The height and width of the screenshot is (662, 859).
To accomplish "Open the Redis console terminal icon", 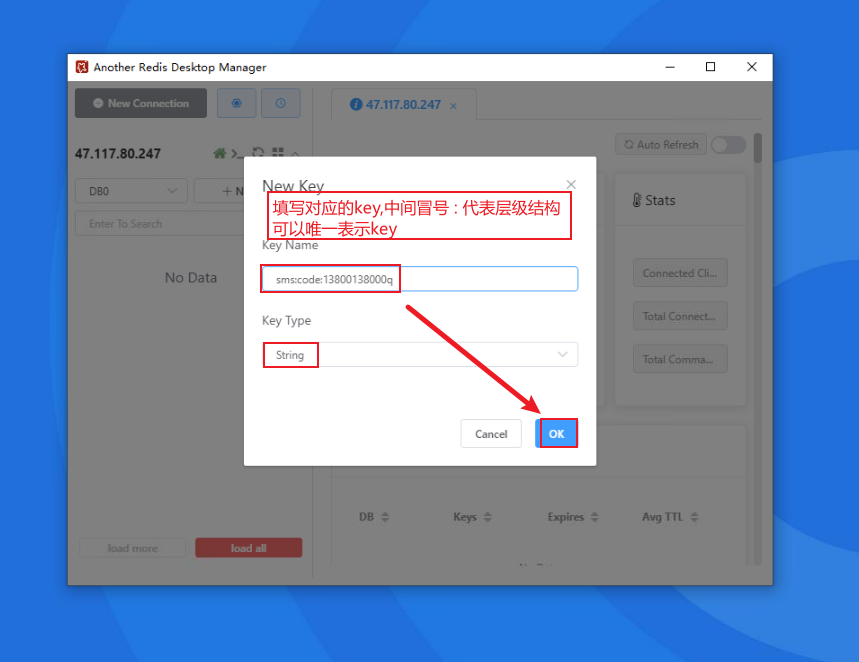I will coord(237,153).
